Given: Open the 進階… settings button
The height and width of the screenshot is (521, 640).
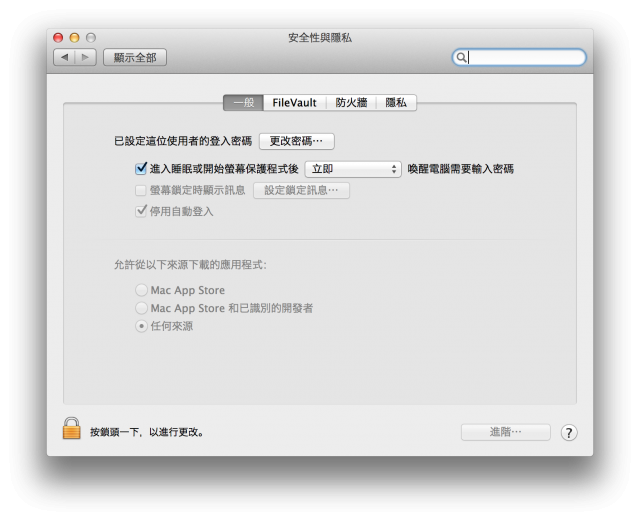Looking at the screenshot, I should coord(506,432).
